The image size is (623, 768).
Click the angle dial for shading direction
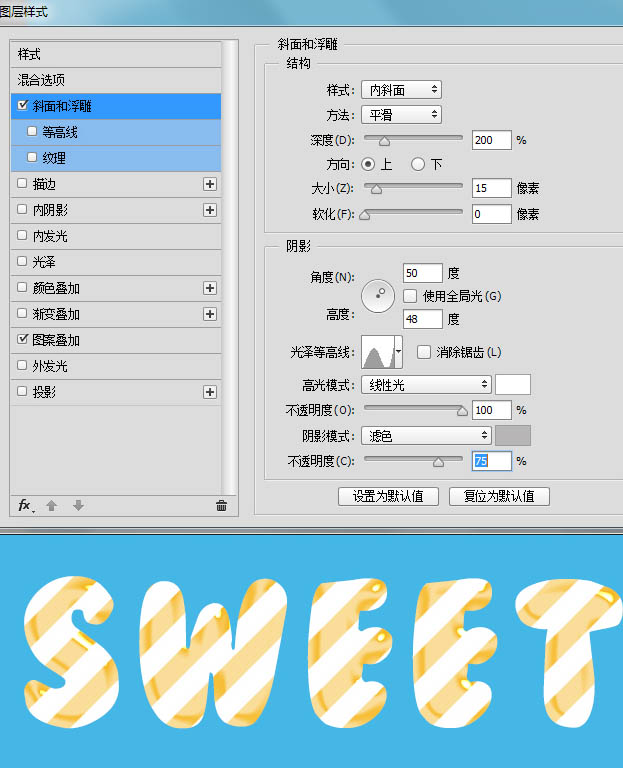click(x=378, y=296)
